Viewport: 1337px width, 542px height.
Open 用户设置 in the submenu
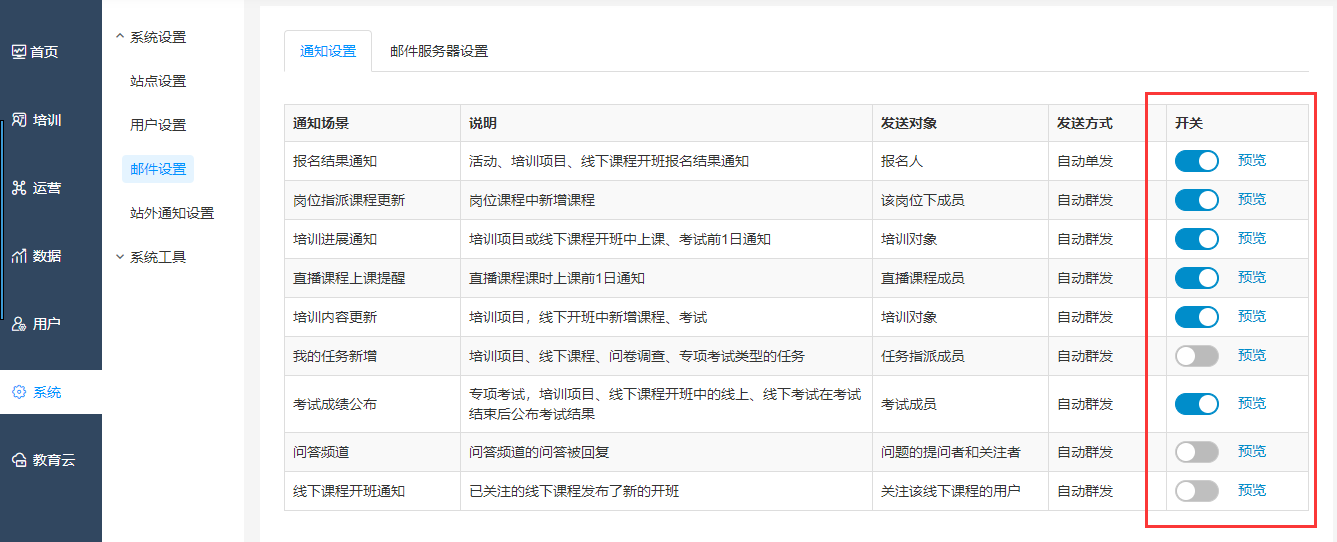[158, 125]
